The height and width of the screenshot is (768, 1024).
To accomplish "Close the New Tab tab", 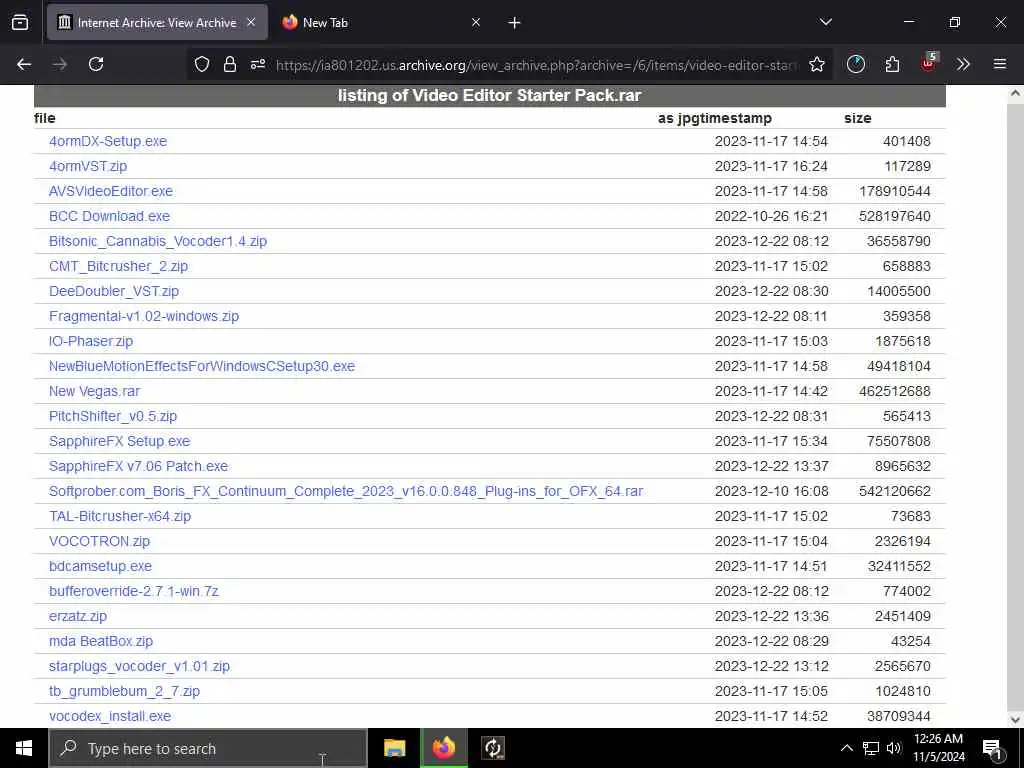I will point(476,22).
